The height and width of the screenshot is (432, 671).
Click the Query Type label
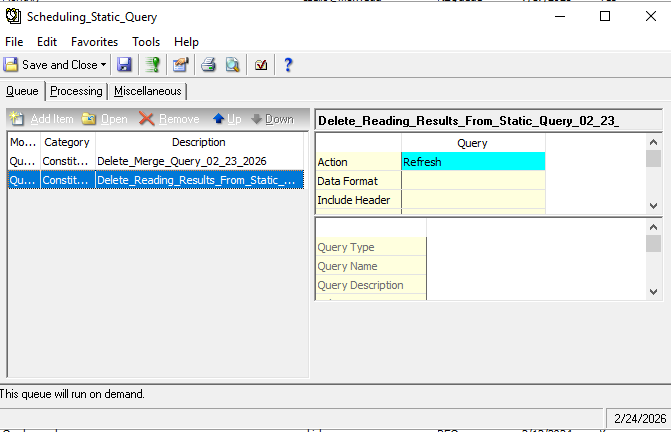[x=371, y=247]
